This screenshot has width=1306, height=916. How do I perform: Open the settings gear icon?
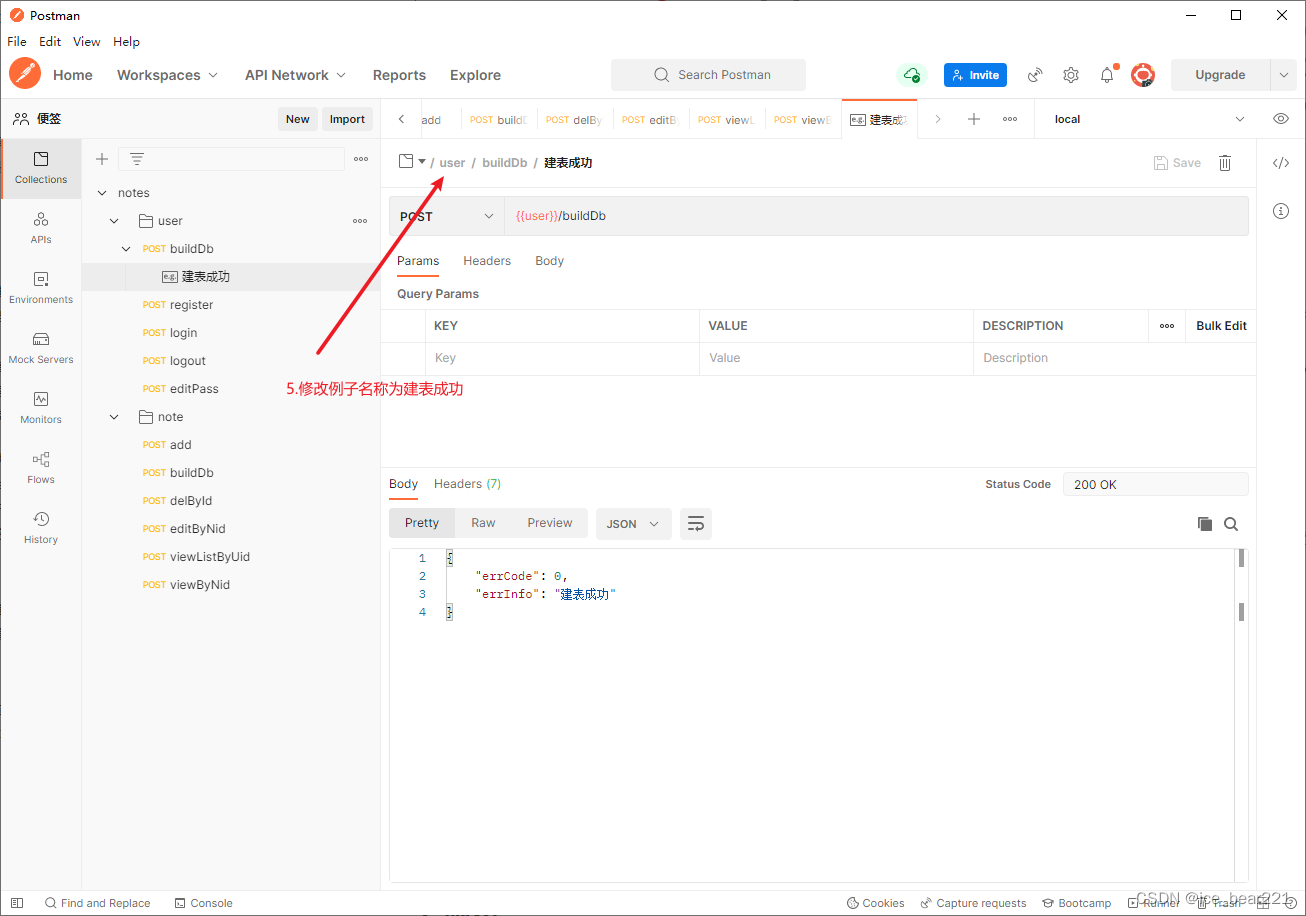tap(1071, 75)
